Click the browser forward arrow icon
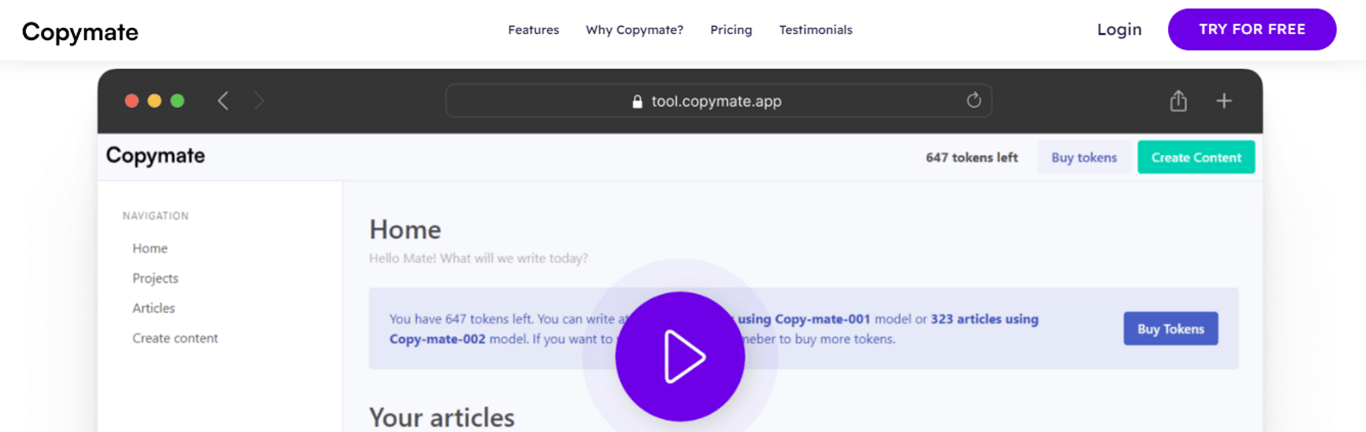The width and height of the screenshot is (1366, 432). coord(259,100)
